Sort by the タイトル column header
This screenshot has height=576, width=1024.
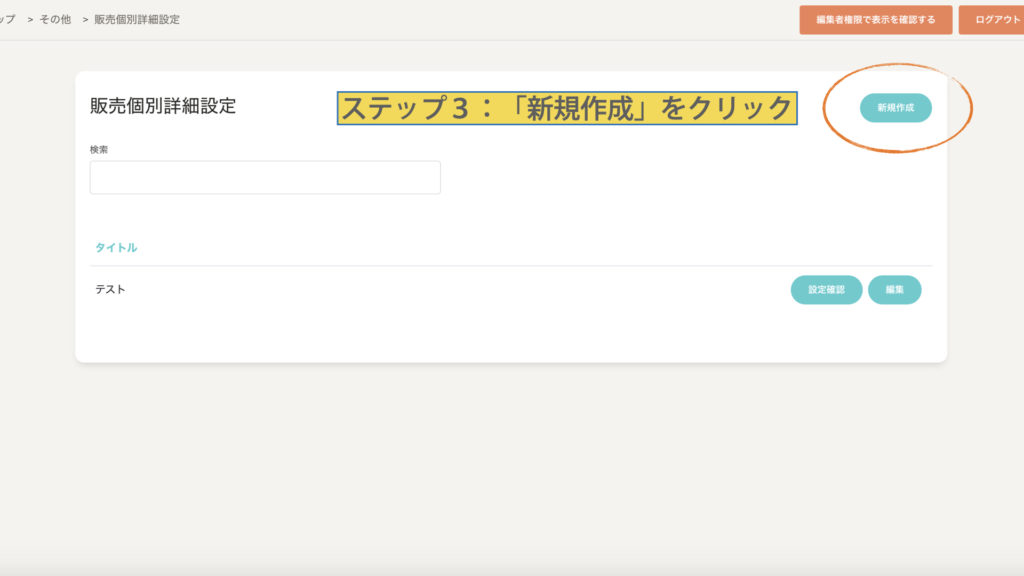(116, 247)
